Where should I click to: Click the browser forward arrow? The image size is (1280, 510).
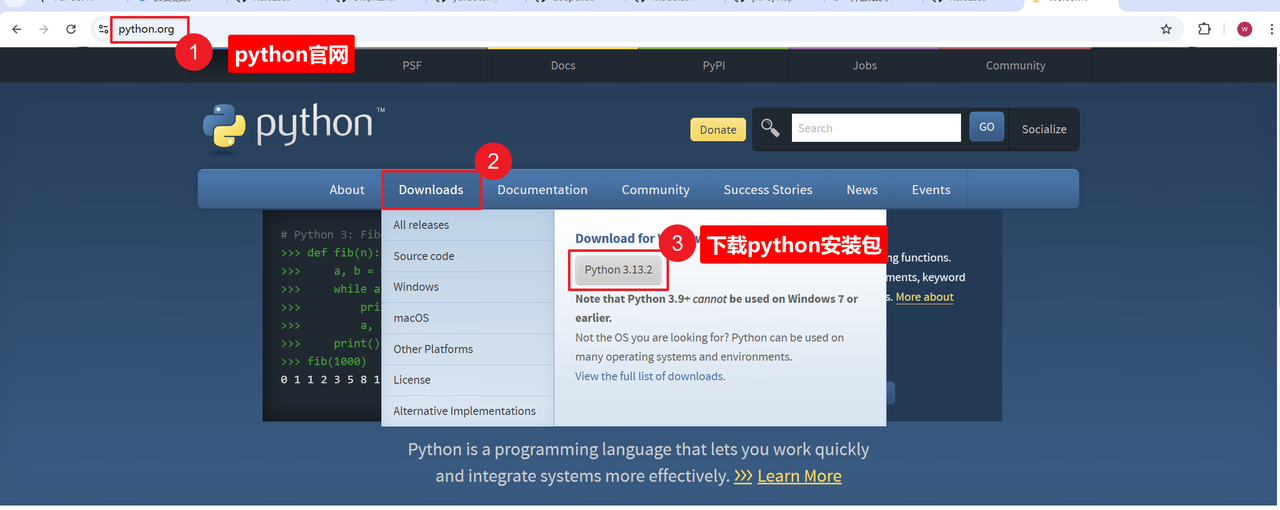click(43, 29)
